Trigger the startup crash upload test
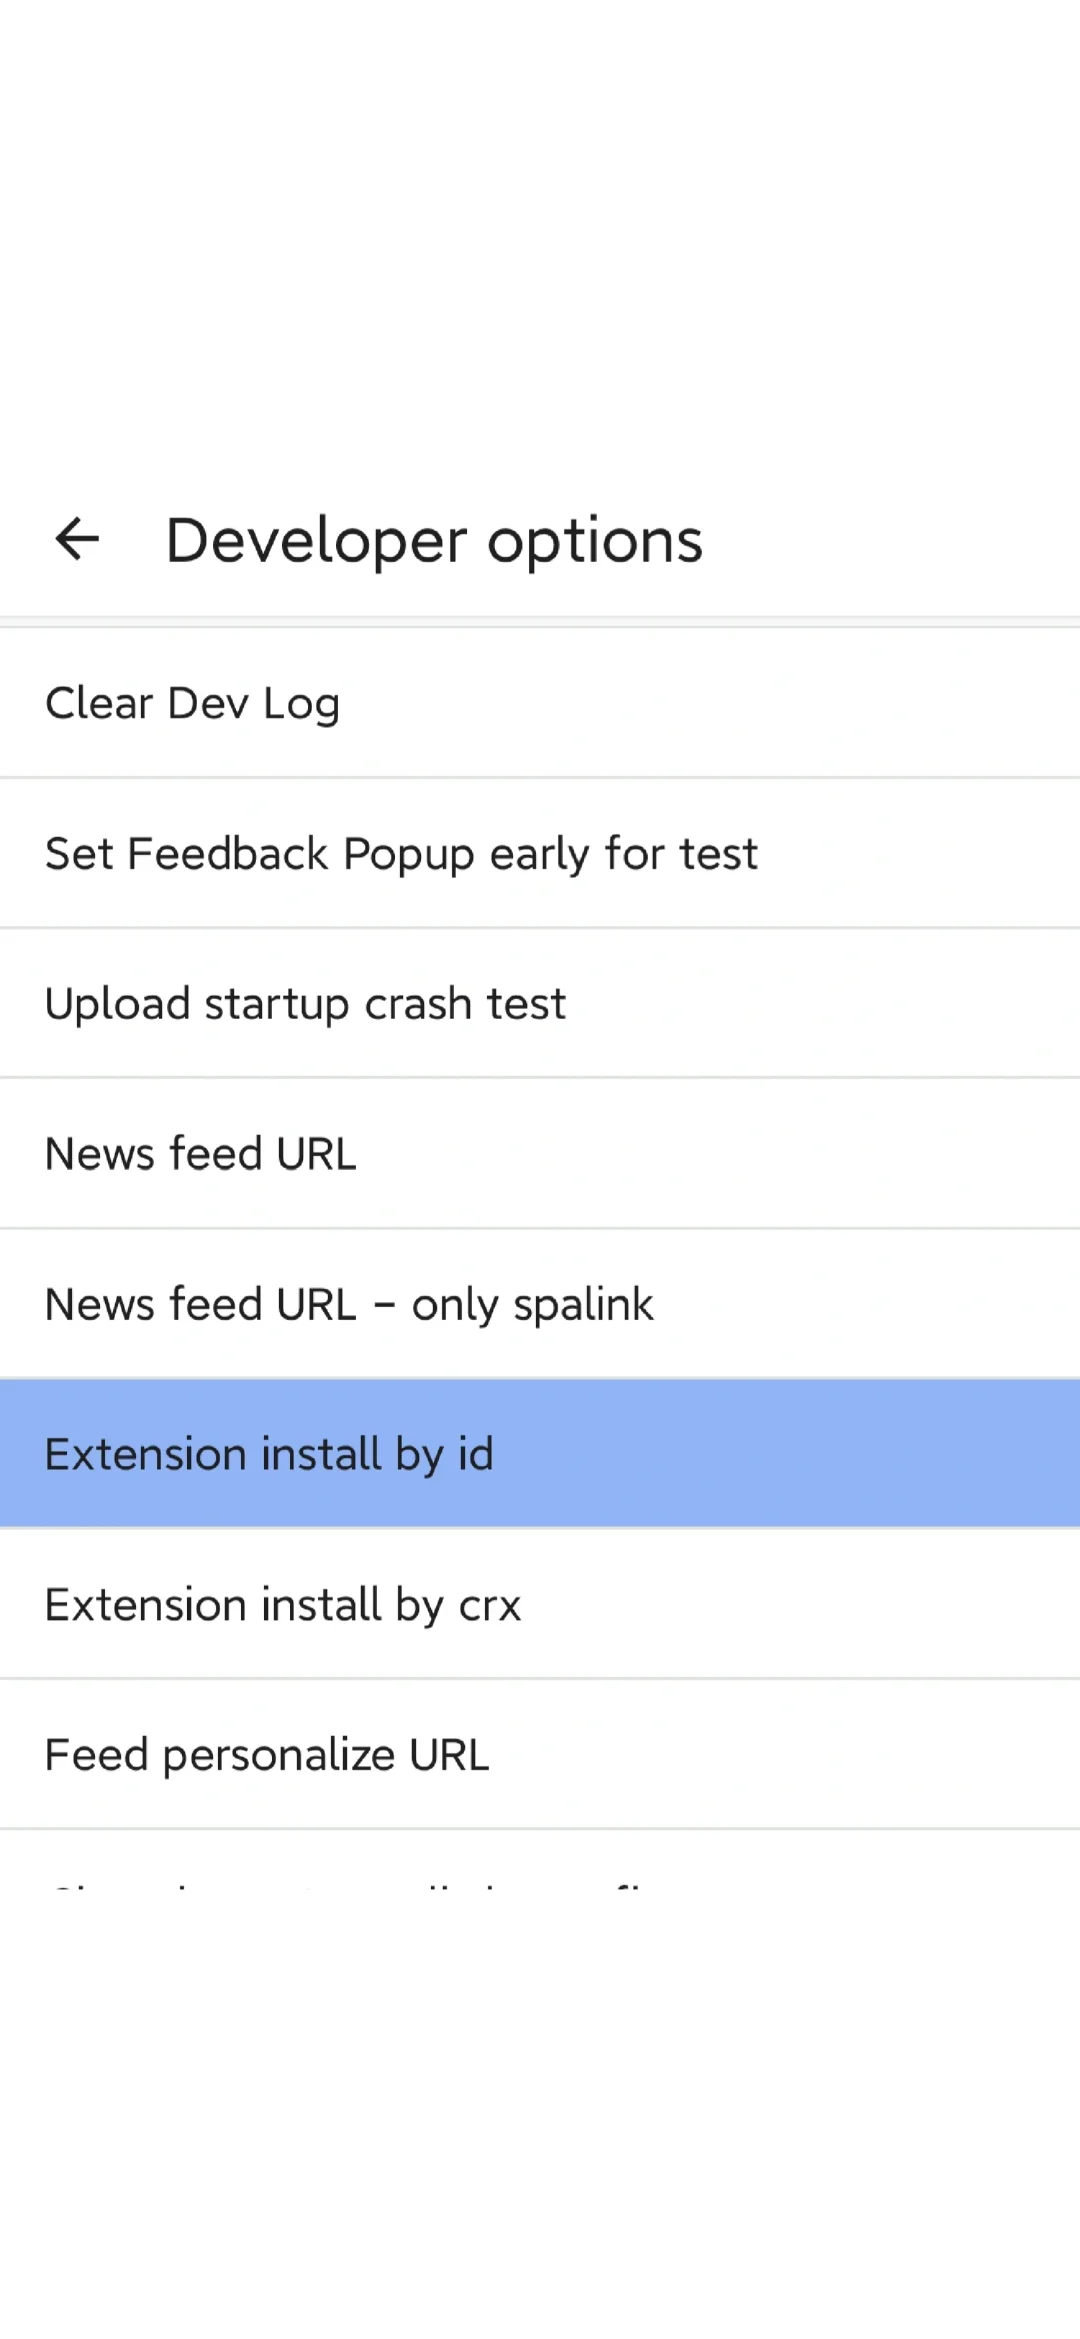The width and height of the screenshot is (1080, 2339). coord(540,1003)
